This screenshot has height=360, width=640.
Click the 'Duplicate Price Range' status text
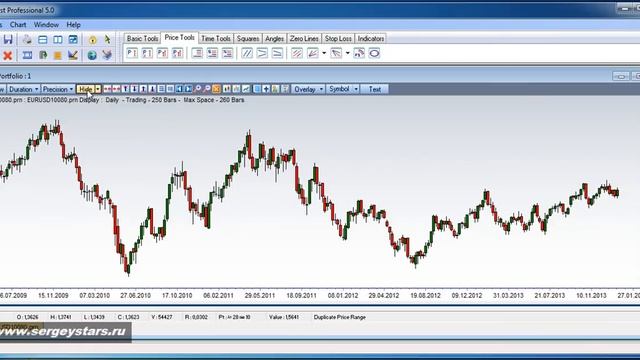(x=340, y=317)
